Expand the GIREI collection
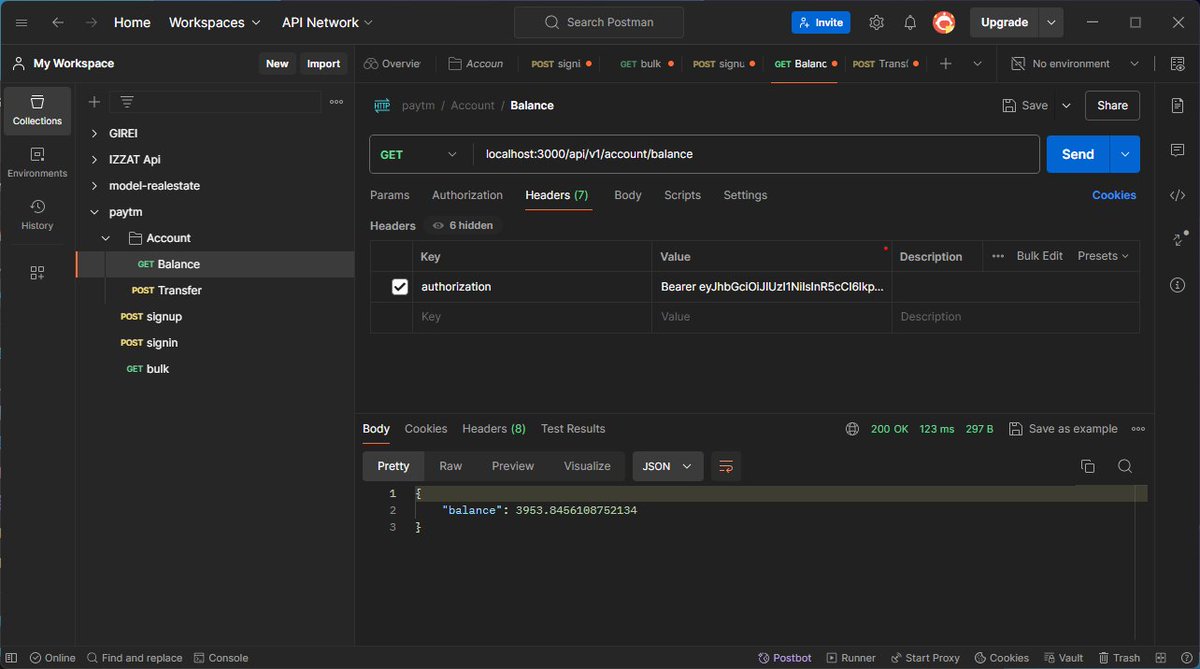This screenshot has height=669, width=1200. click(95, 133)
